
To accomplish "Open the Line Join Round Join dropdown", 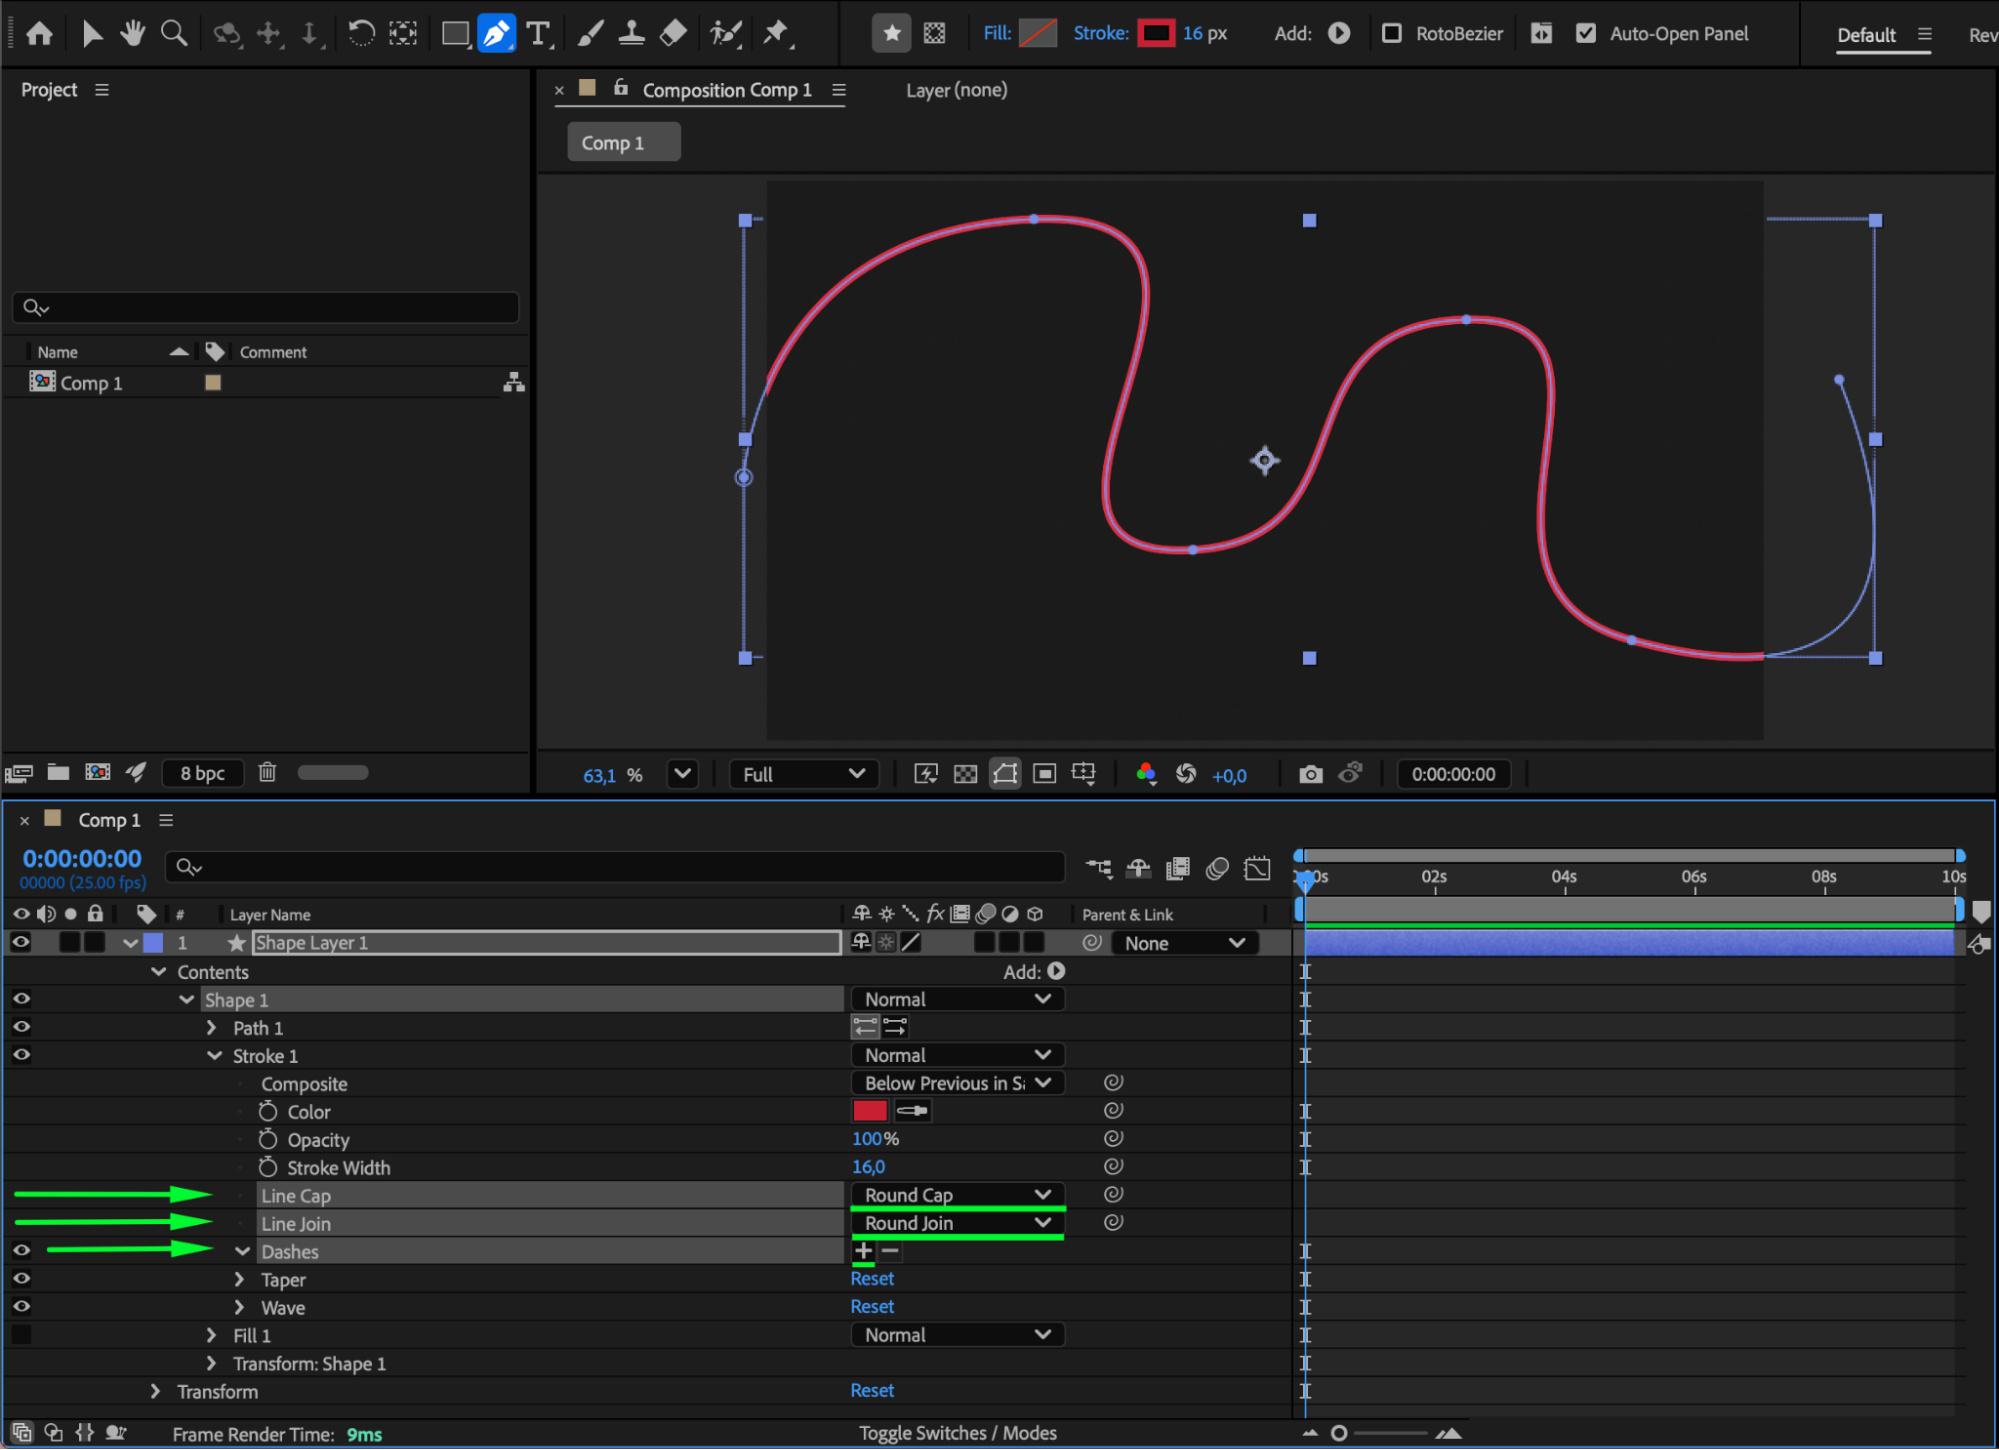I will click(x=957, y=1223).
